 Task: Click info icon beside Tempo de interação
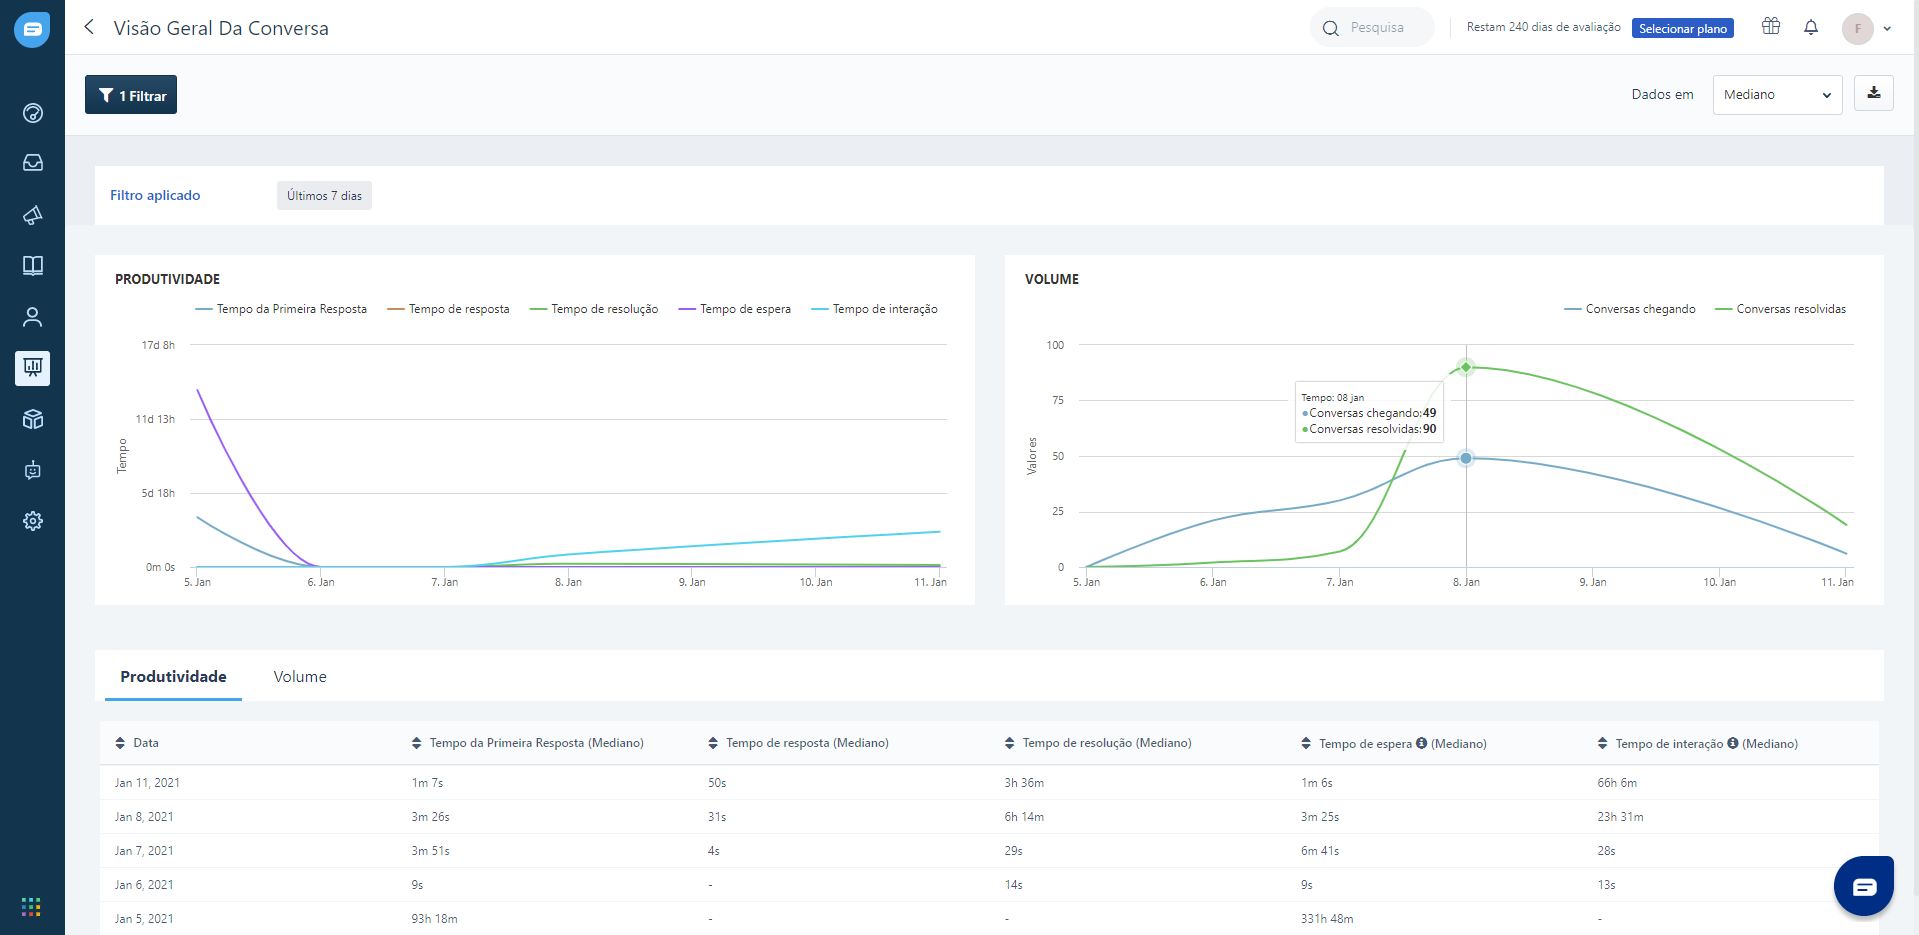coord(1733,743)
